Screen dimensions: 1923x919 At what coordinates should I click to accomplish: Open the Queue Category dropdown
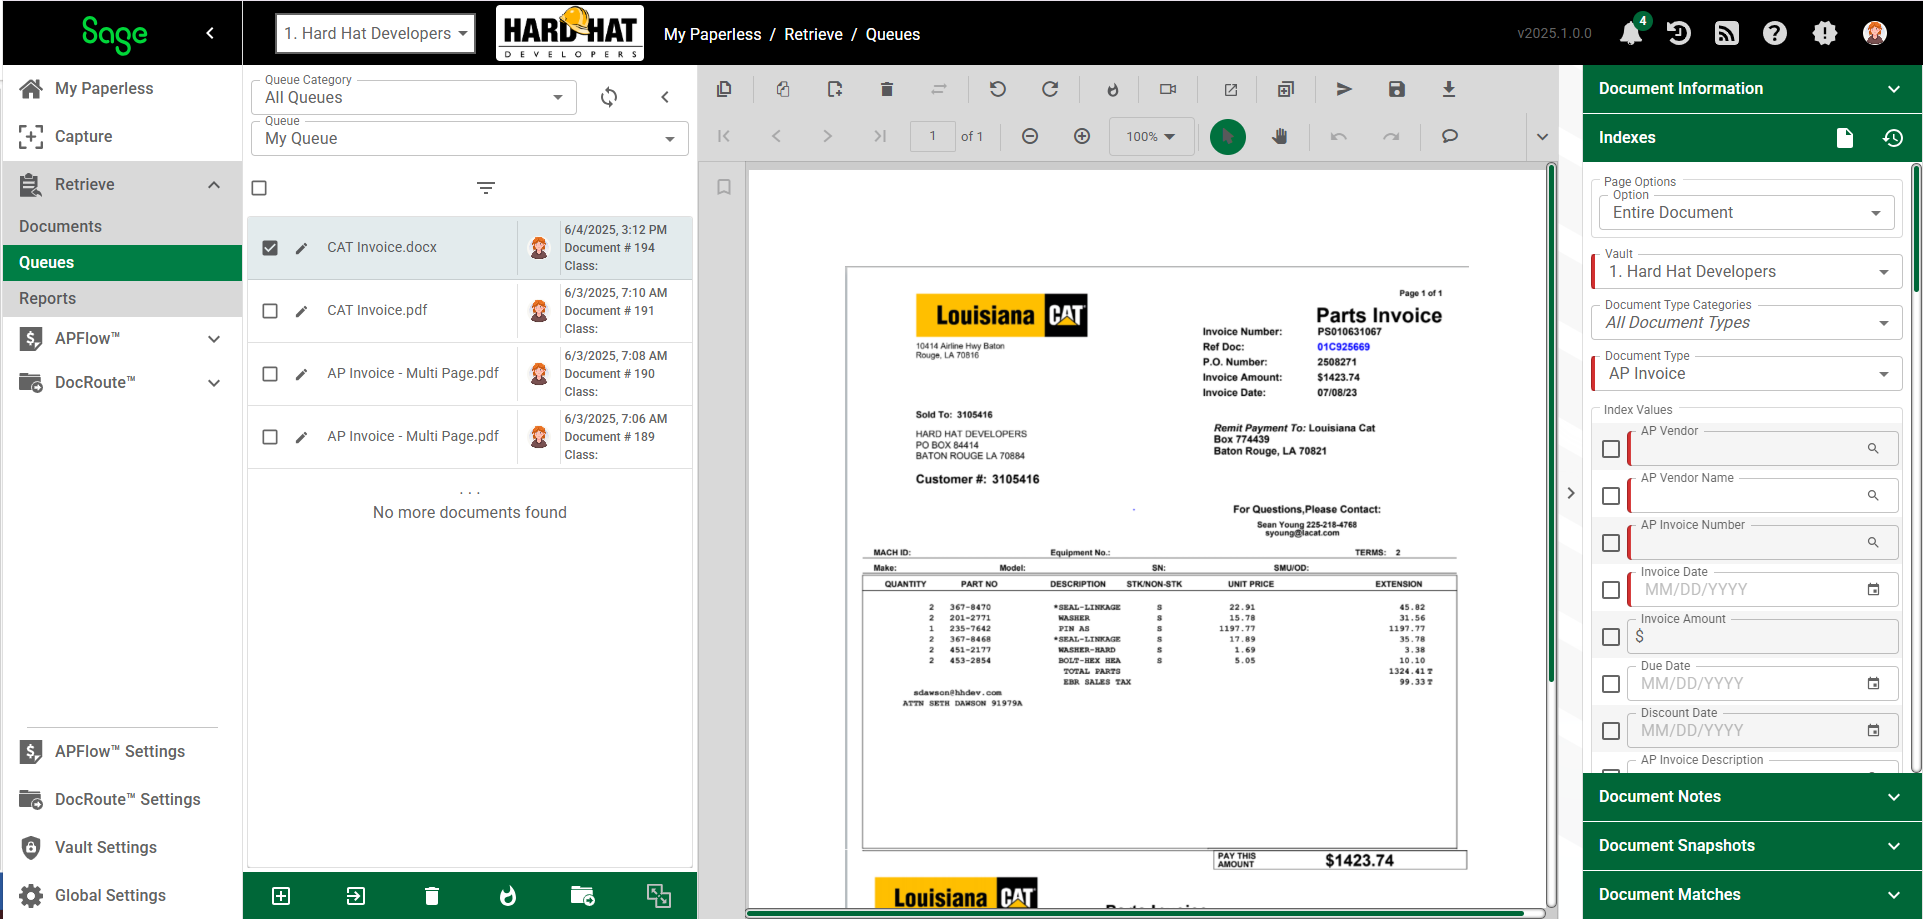coord(414,97)
